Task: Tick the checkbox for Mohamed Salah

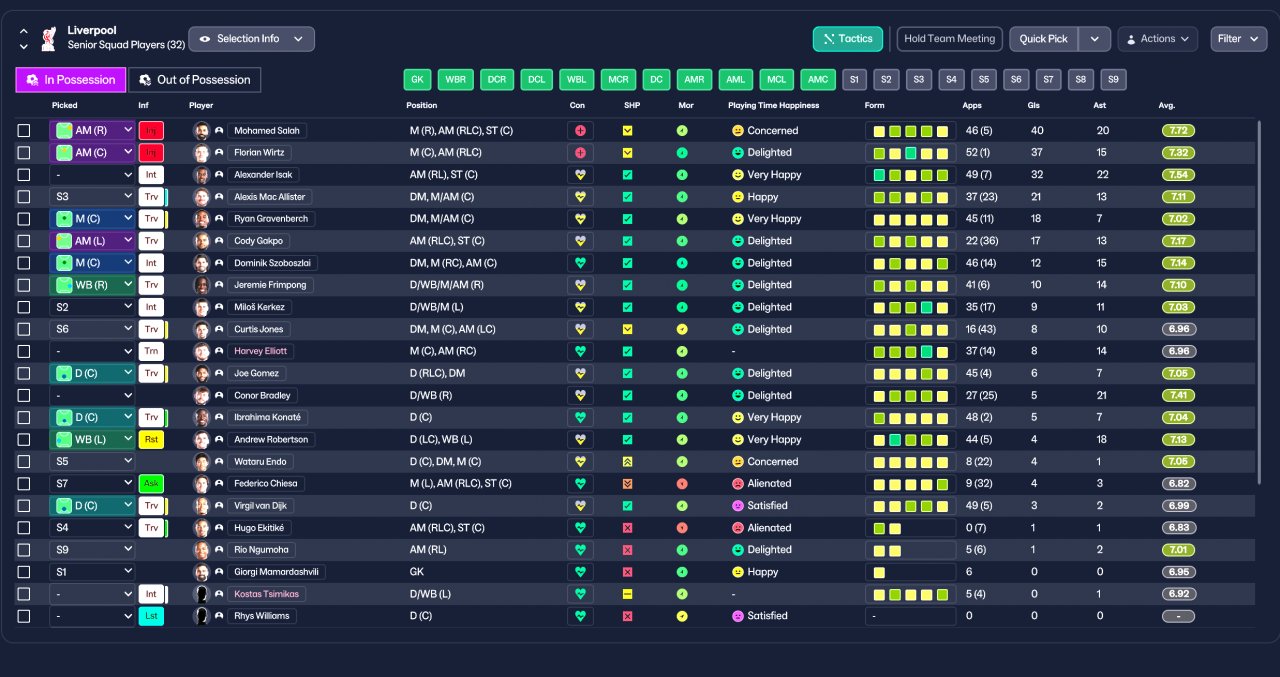Action: pyautogui.click(x=24, y=130)
